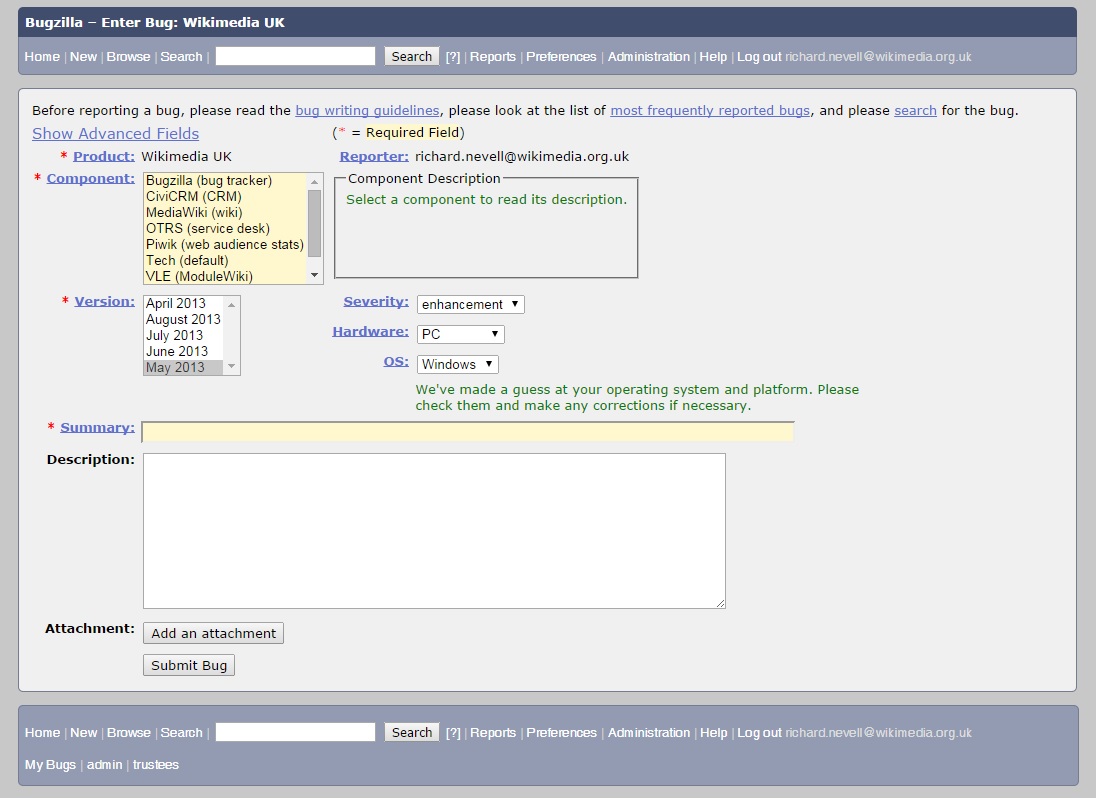Open New link in footer navigation
The width and height of the screenshot is (1096, 798).
[83, 732]
